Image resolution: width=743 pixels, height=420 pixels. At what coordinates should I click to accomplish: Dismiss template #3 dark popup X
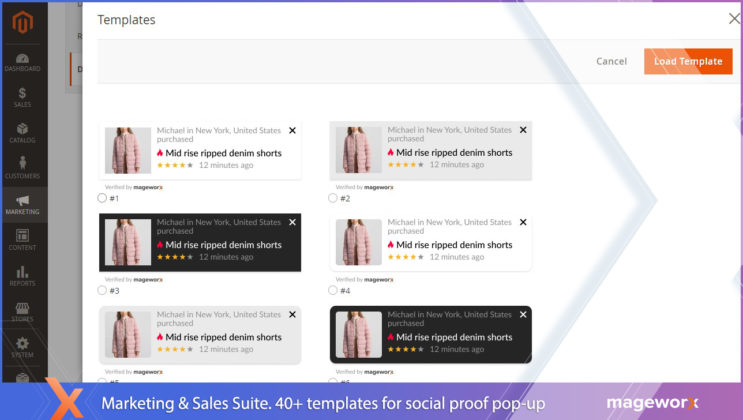292,222
